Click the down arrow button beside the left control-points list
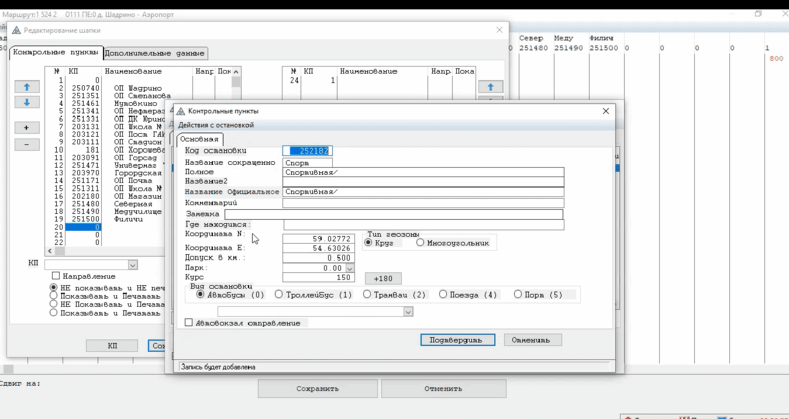789x419 pixels. click(x=27, y=102)
